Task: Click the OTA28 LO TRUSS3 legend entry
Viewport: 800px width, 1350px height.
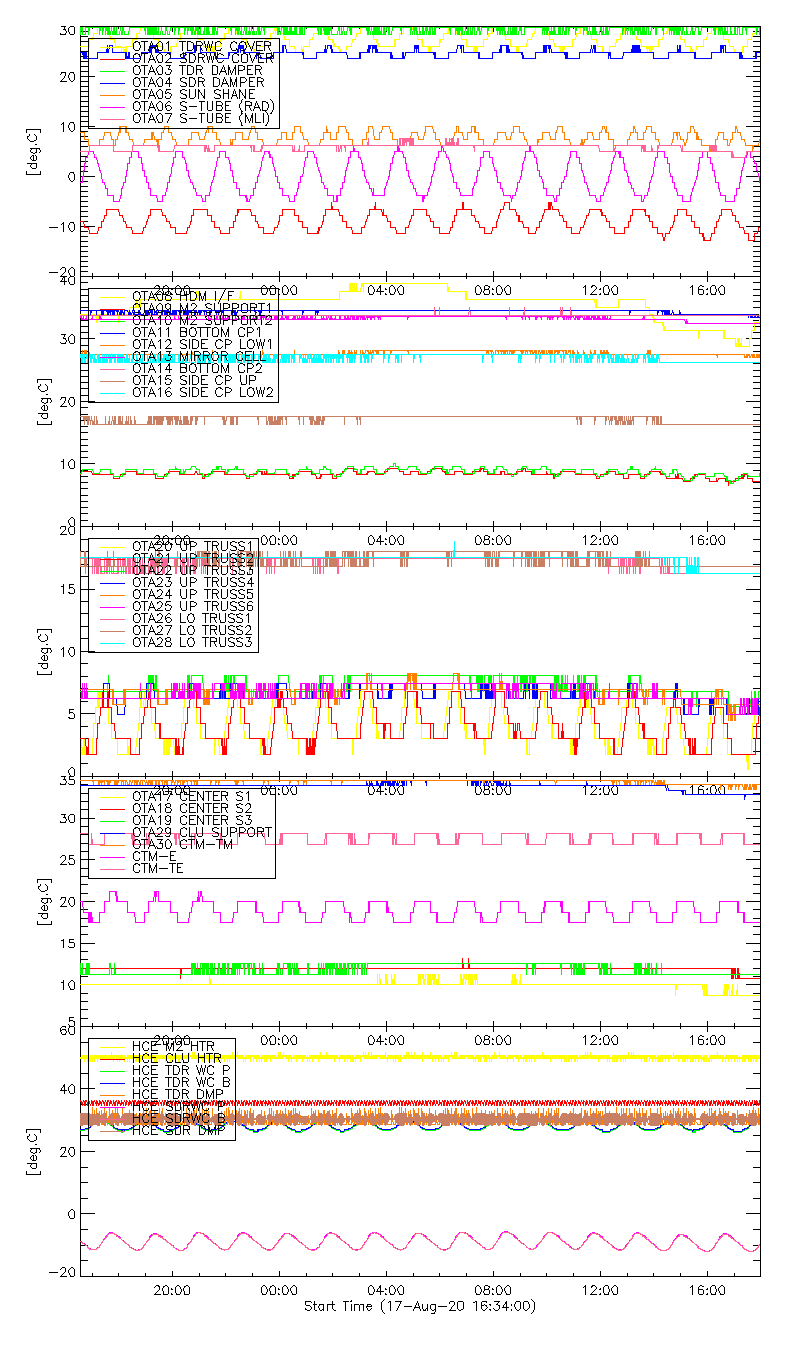Action: (x=193, y=642)
